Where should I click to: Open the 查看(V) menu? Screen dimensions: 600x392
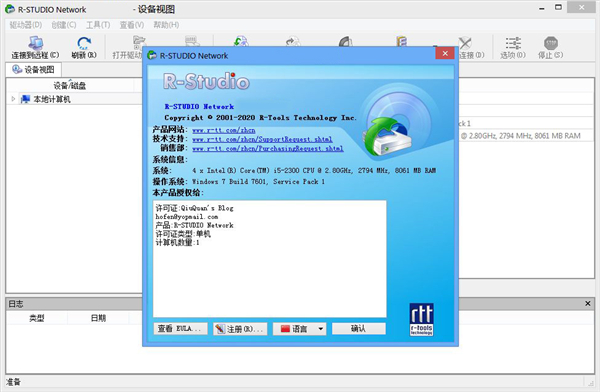(132, 25)
